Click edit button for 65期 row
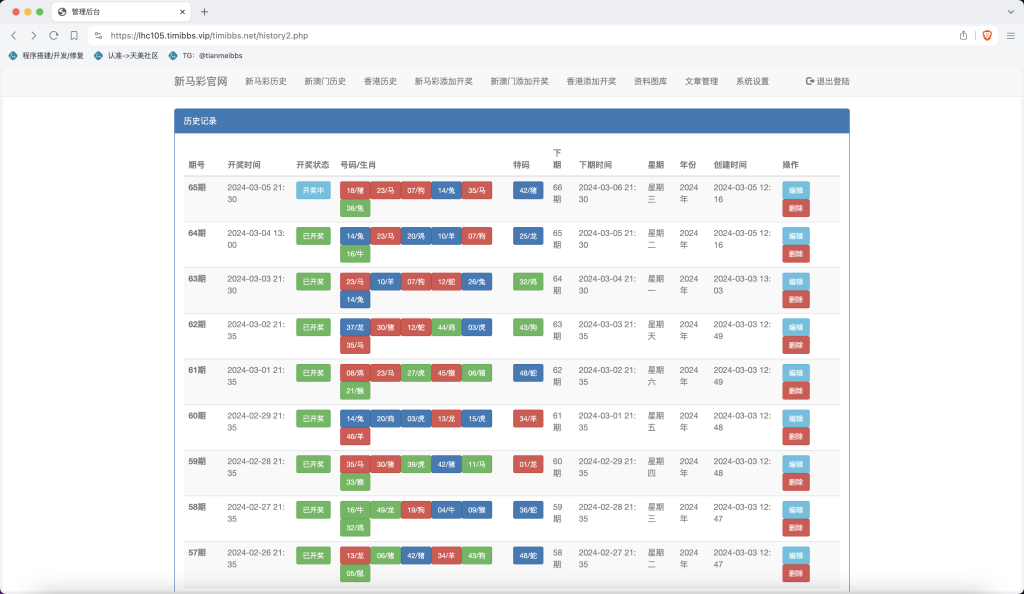This screenshot has width=1024, height=594. (795, 190)
